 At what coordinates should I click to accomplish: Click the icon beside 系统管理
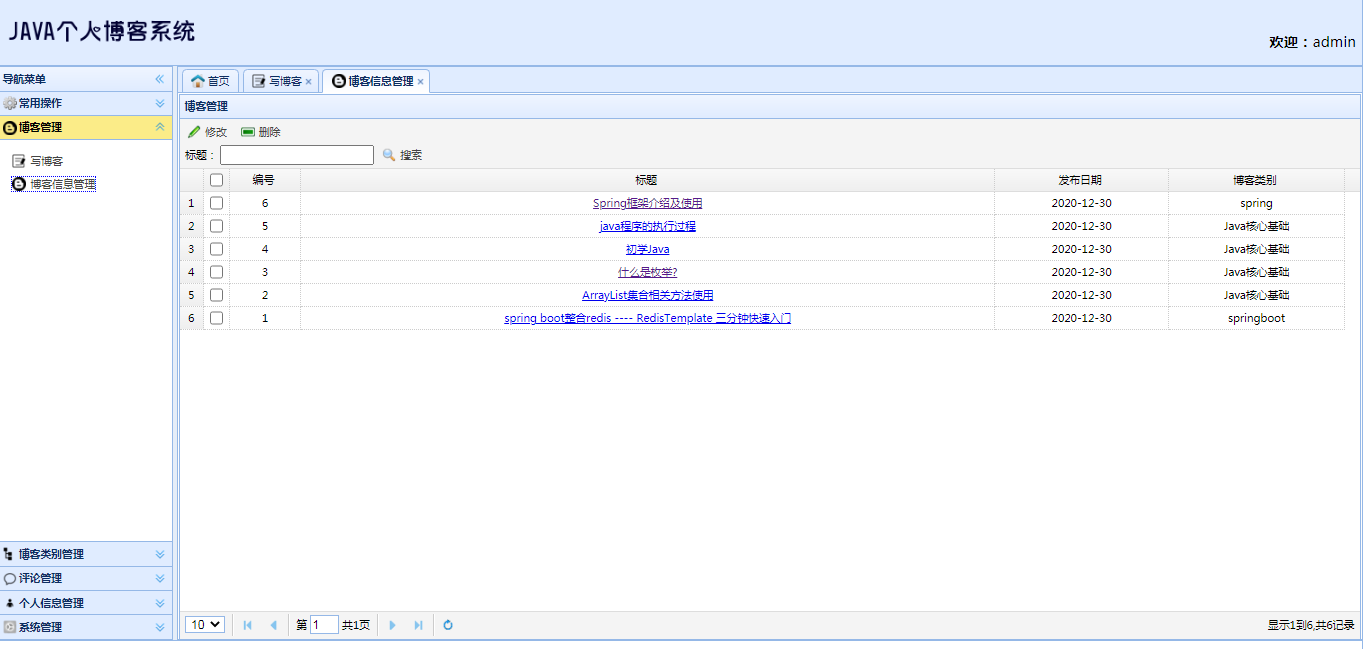coord(9,627)
